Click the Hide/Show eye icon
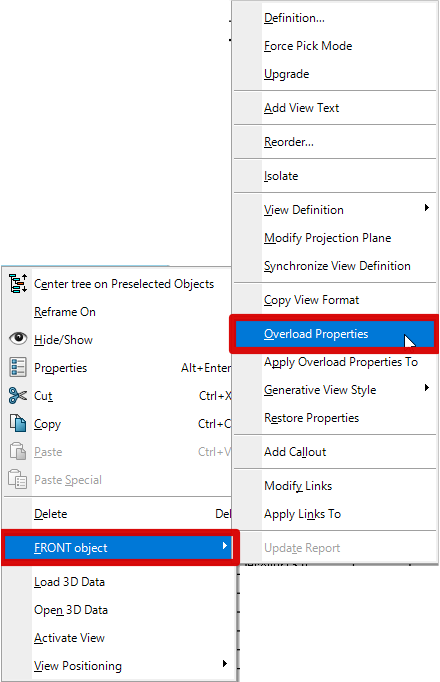 pyautogui.click(x=18, y=338)
